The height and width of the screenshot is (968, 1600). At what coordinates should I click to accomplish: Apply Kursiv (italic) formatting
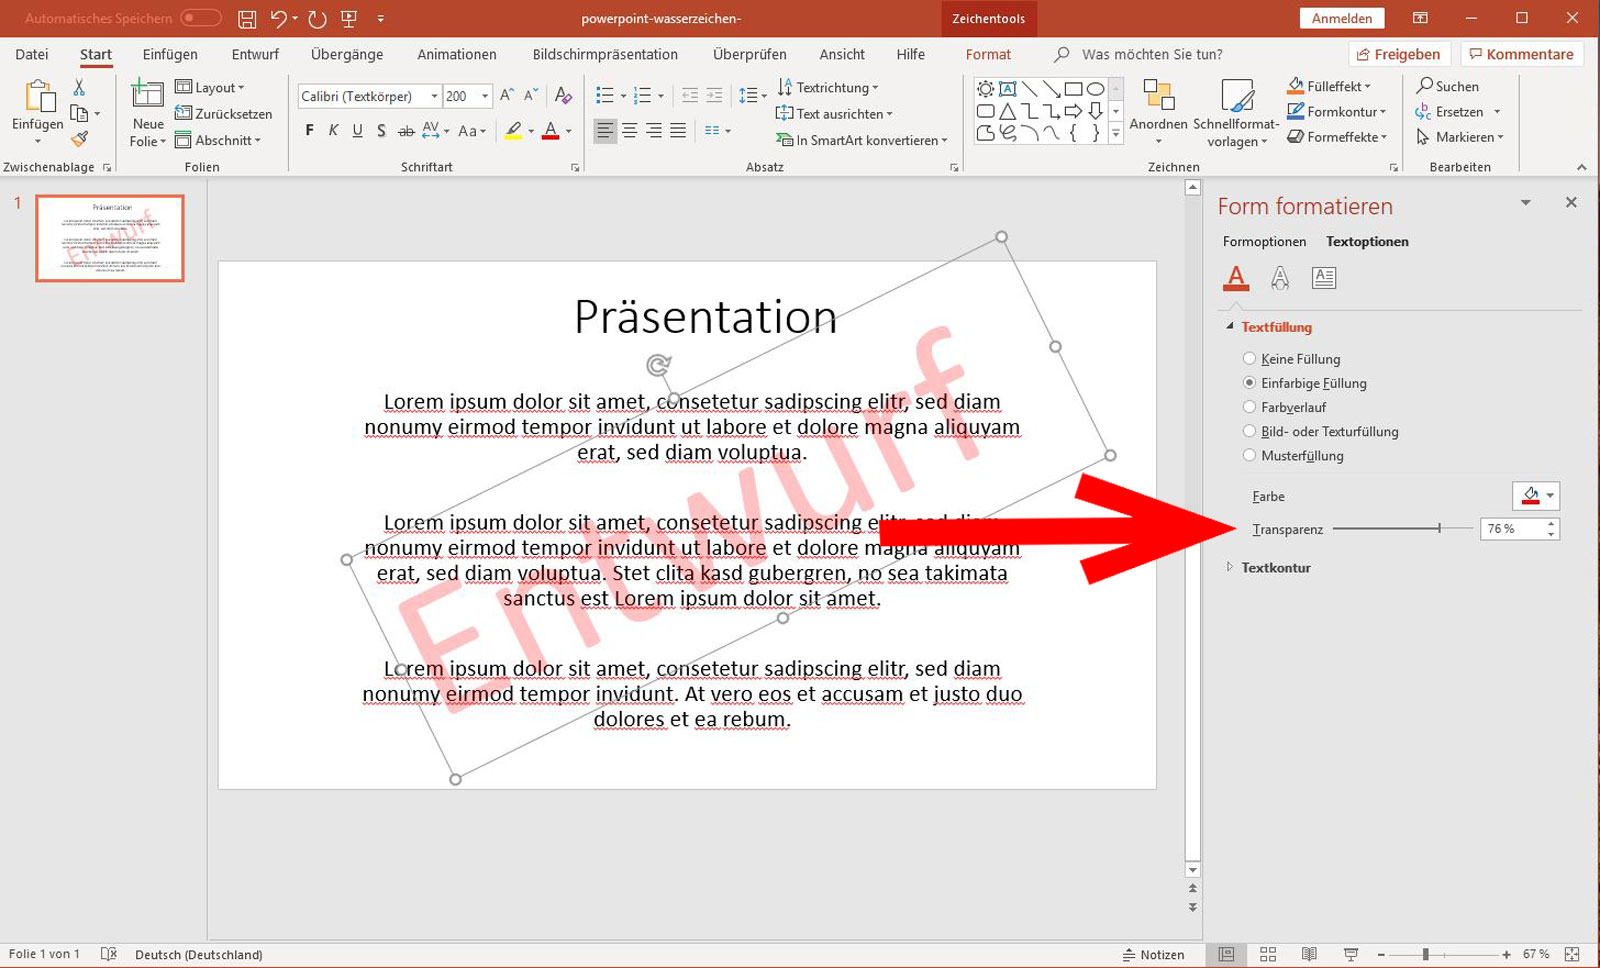coord(332,130)
